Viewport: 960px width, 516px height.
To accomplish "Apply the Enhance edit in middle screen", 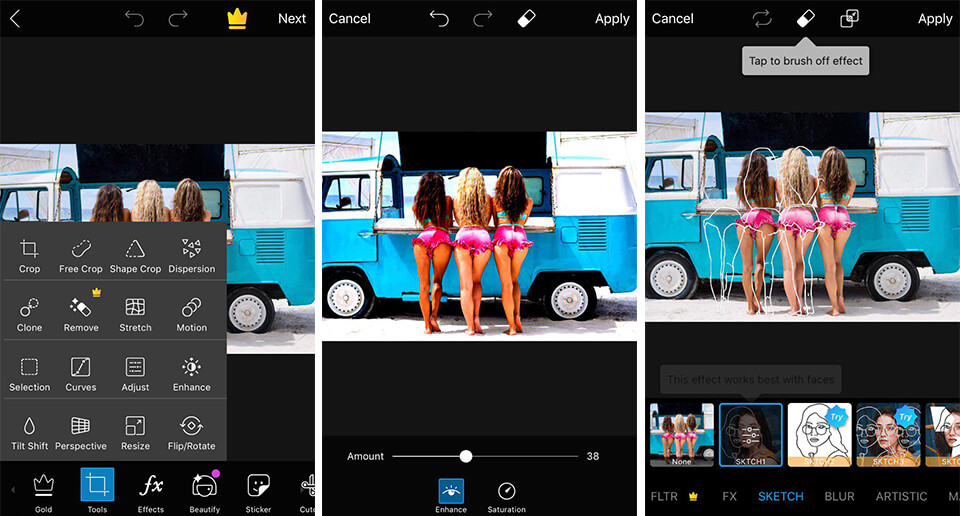I will [612, 19].
